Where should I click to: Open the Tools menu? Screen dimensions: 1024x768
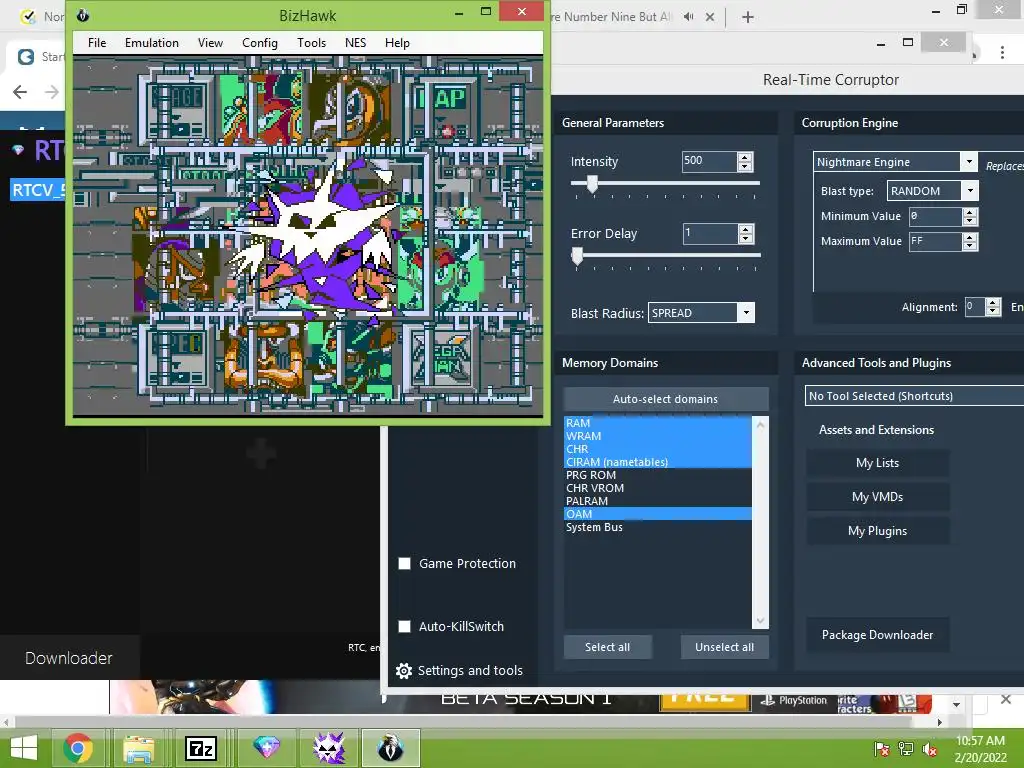(x=311, y=43)
